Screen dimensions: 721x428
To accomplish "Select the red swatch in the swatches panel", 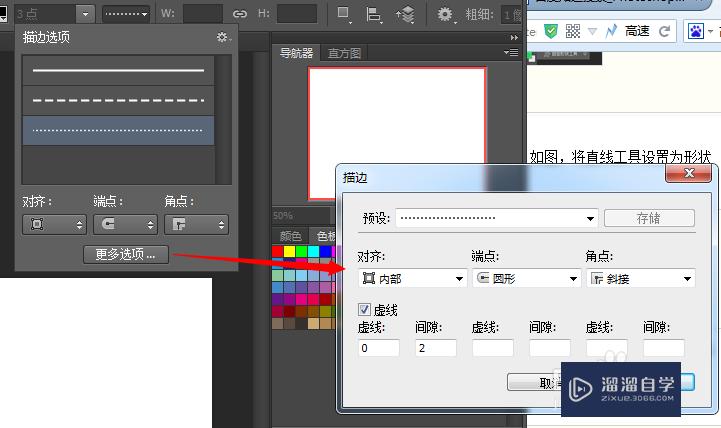I will [x=277, y=251].
